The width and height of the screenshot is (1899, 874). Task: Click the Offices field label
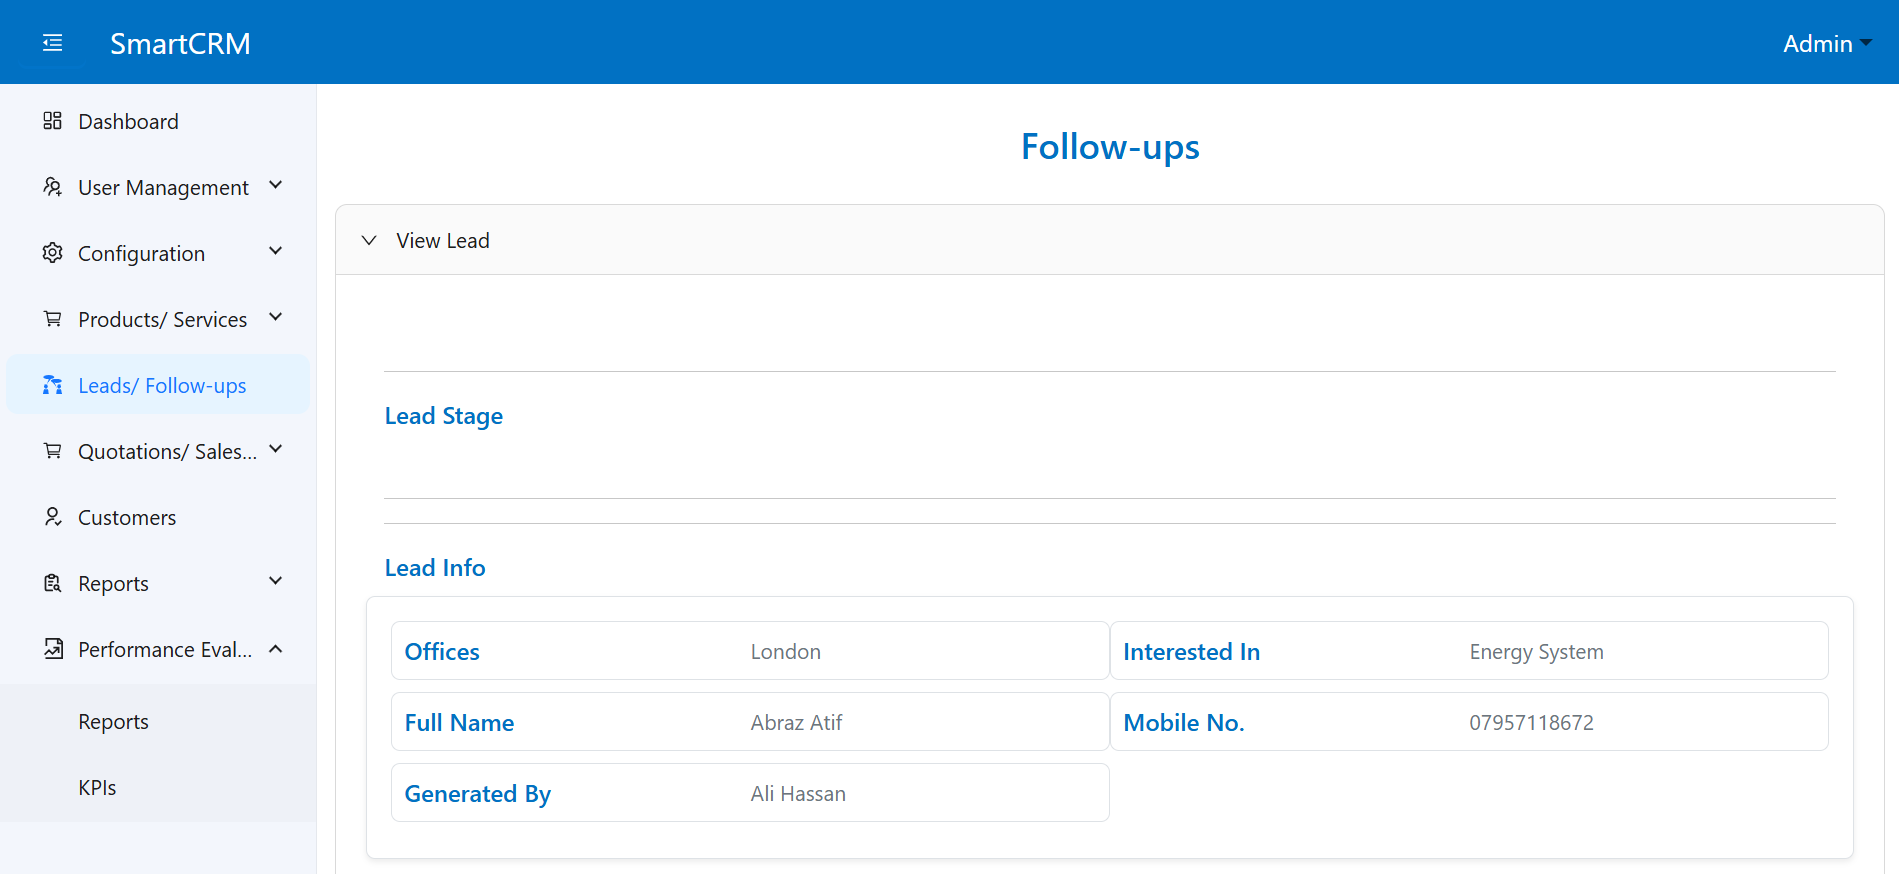tap(442, 652)
